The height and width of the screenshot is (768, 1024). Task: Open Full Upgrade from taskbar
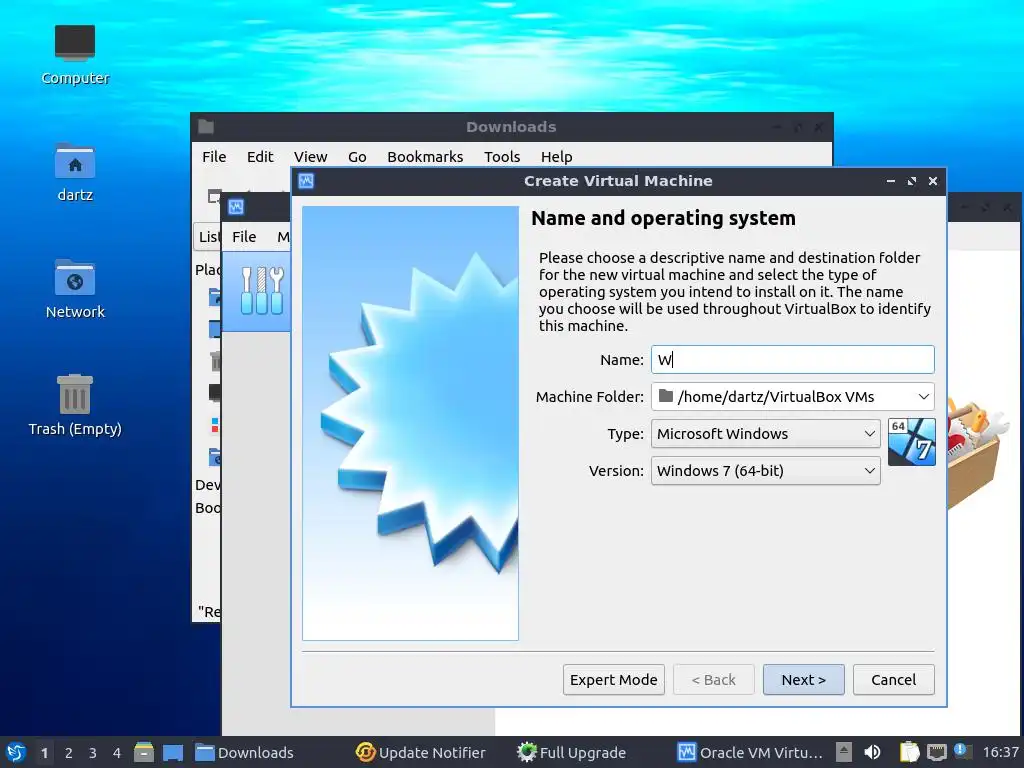tap(571, 752)
